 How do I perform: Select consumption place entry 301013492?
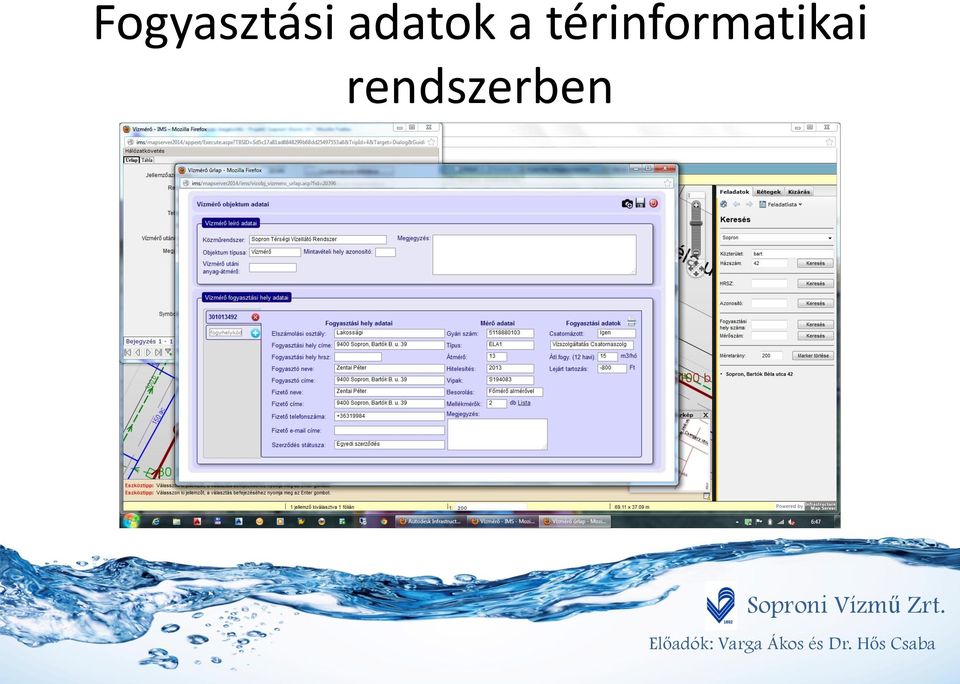point(223,317)
